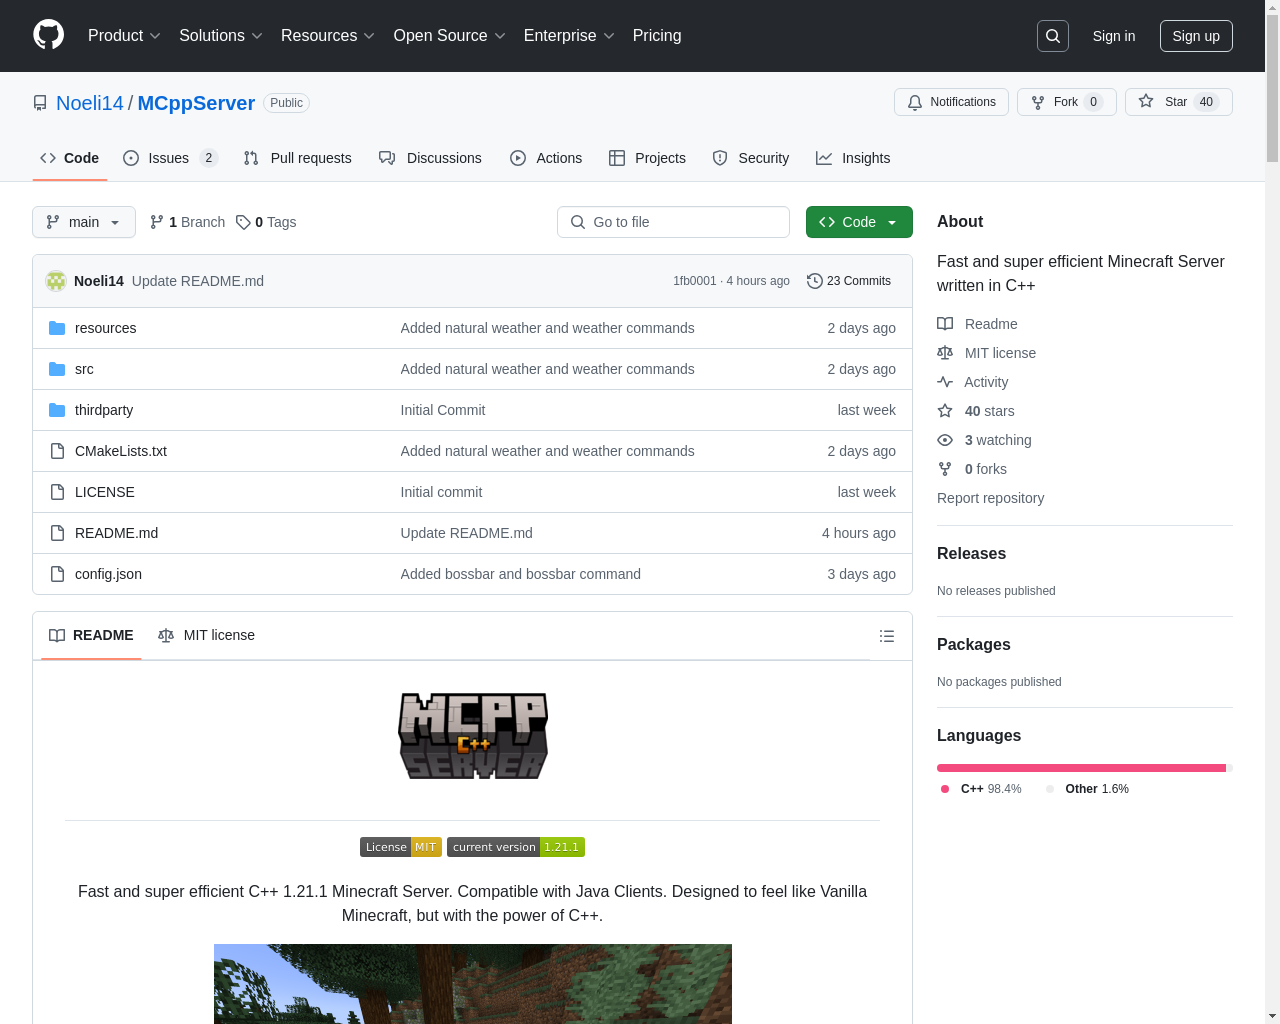Click the search magnifier icon in header

coord(1053,36)
